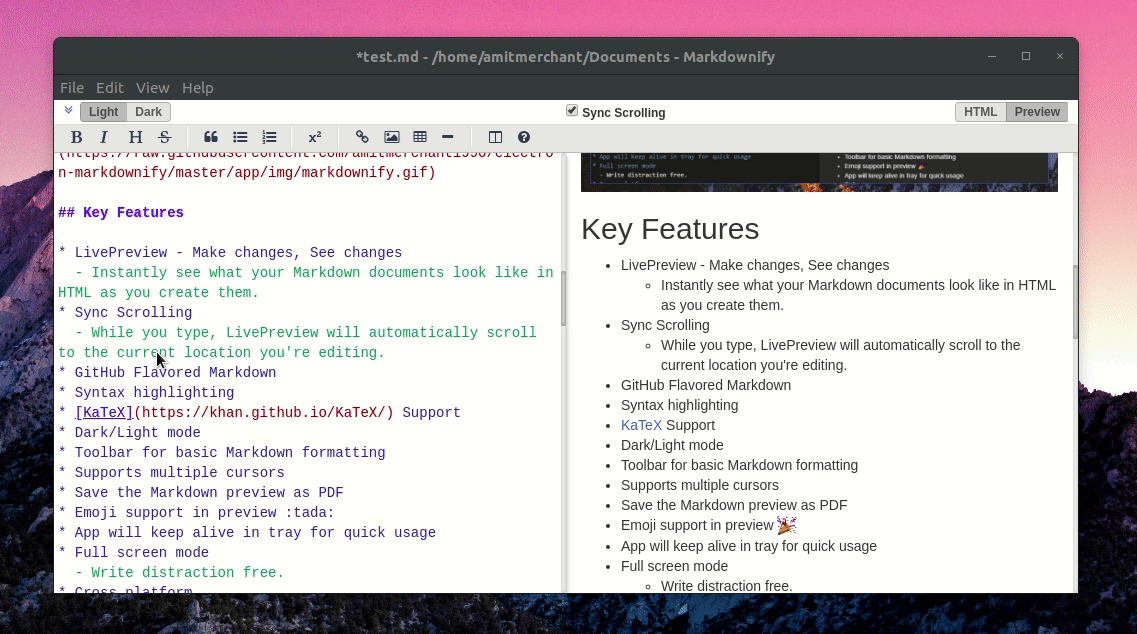Apply bold formatting from toolbar
This screenshot has height=634, width=1137.
click(76, 137)
